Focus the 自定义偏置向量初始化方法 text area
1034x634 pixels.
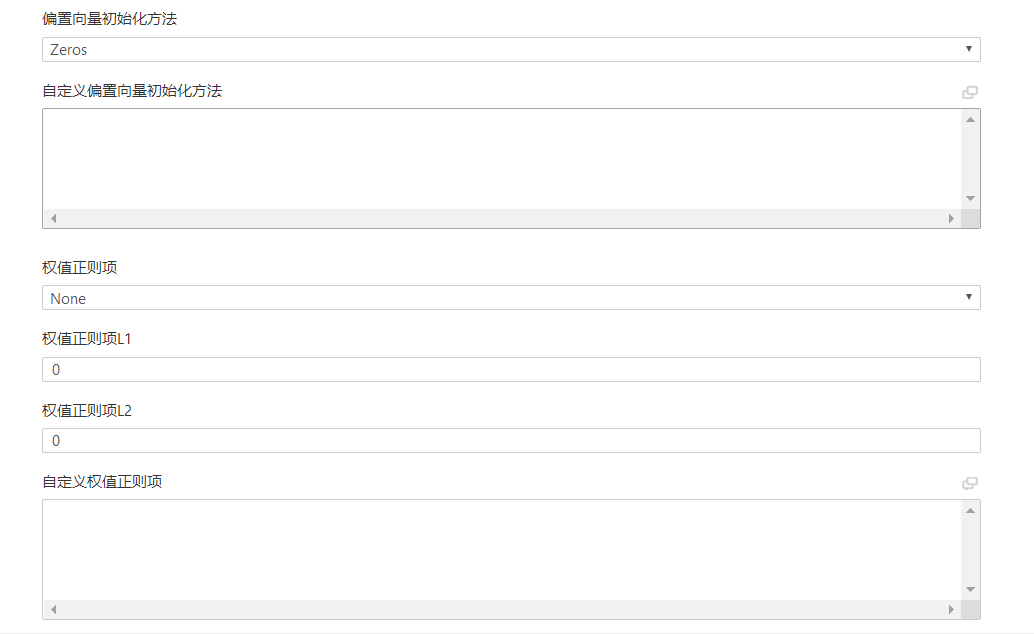click(x=502, y=159)
